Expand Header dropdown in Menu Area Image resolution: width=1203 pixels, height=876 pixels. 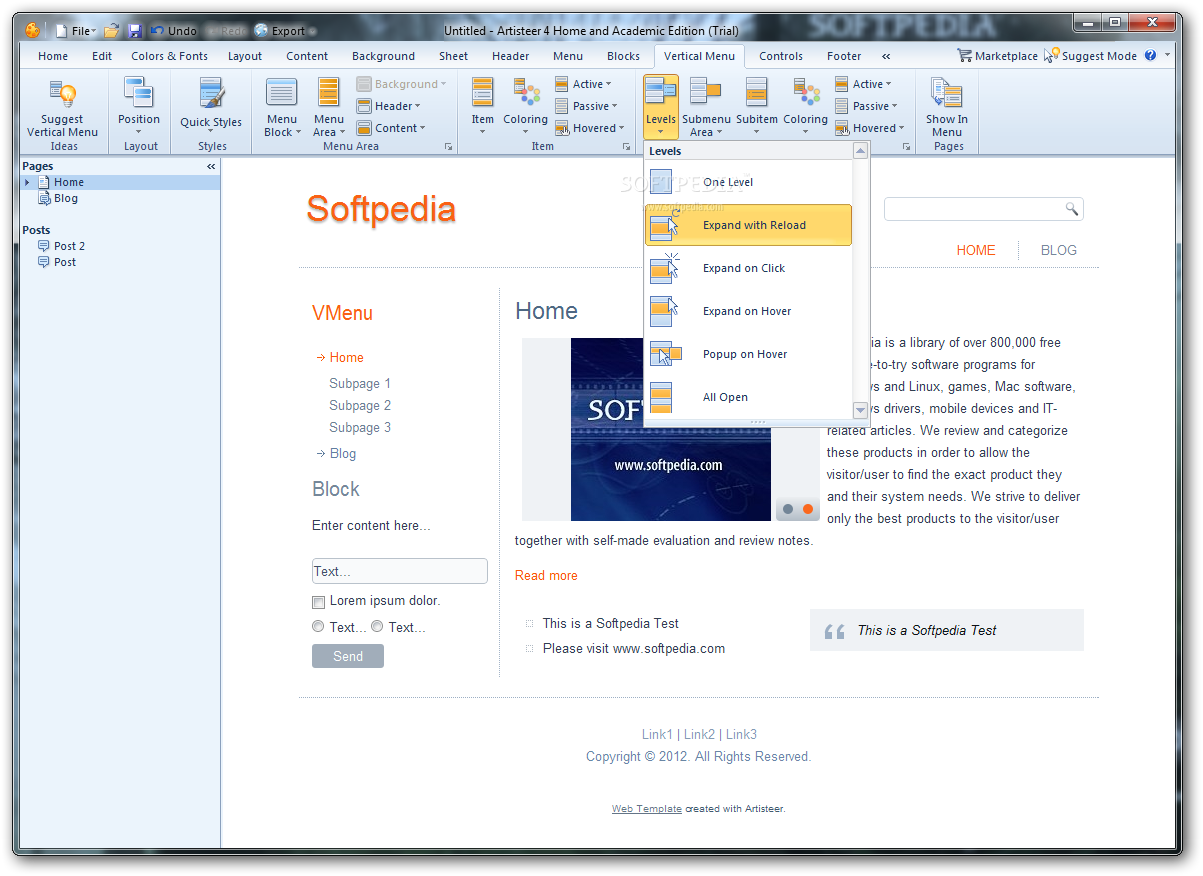coord(389,106)
